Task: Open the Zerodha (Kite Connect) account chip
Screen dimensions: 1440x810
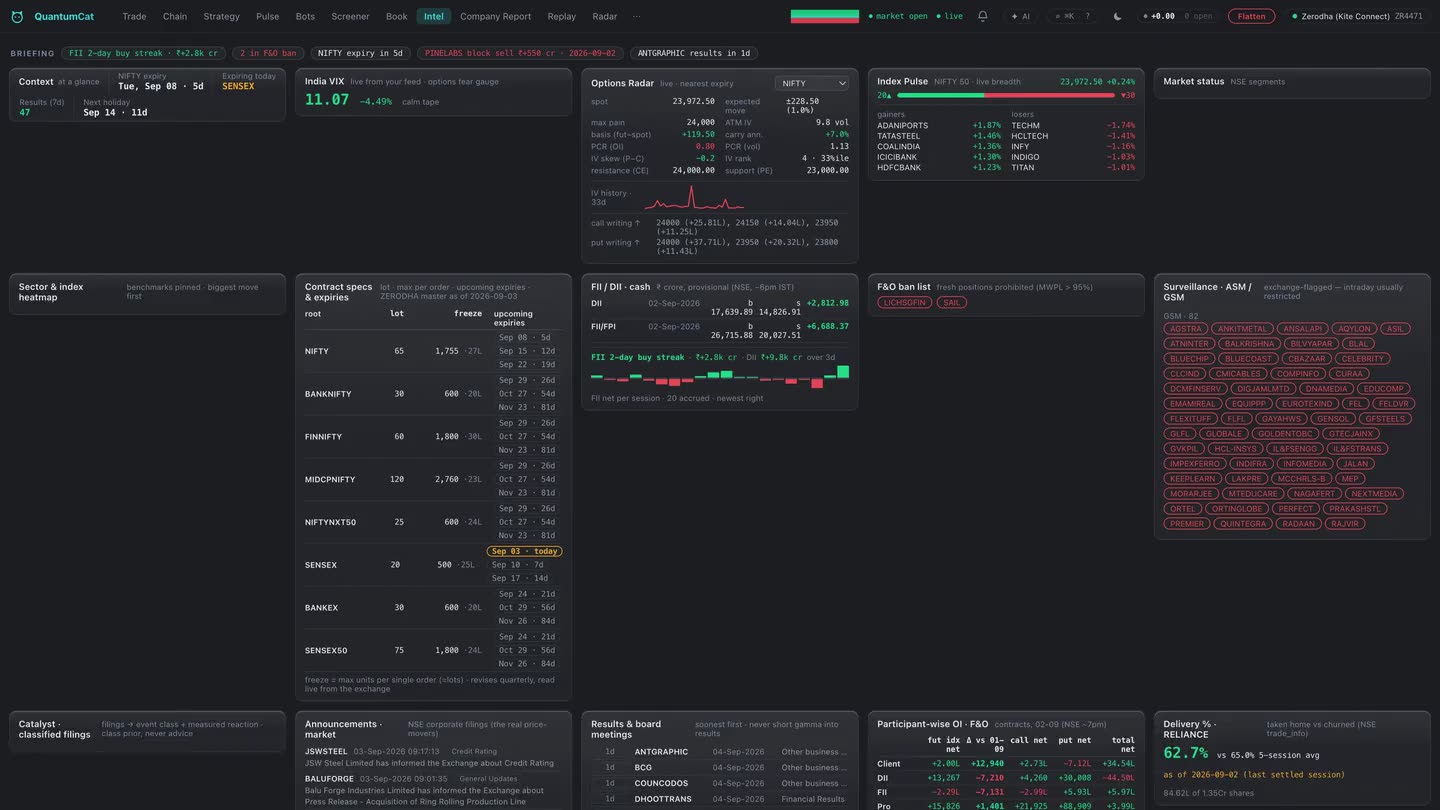Action: coord(1357,16)
